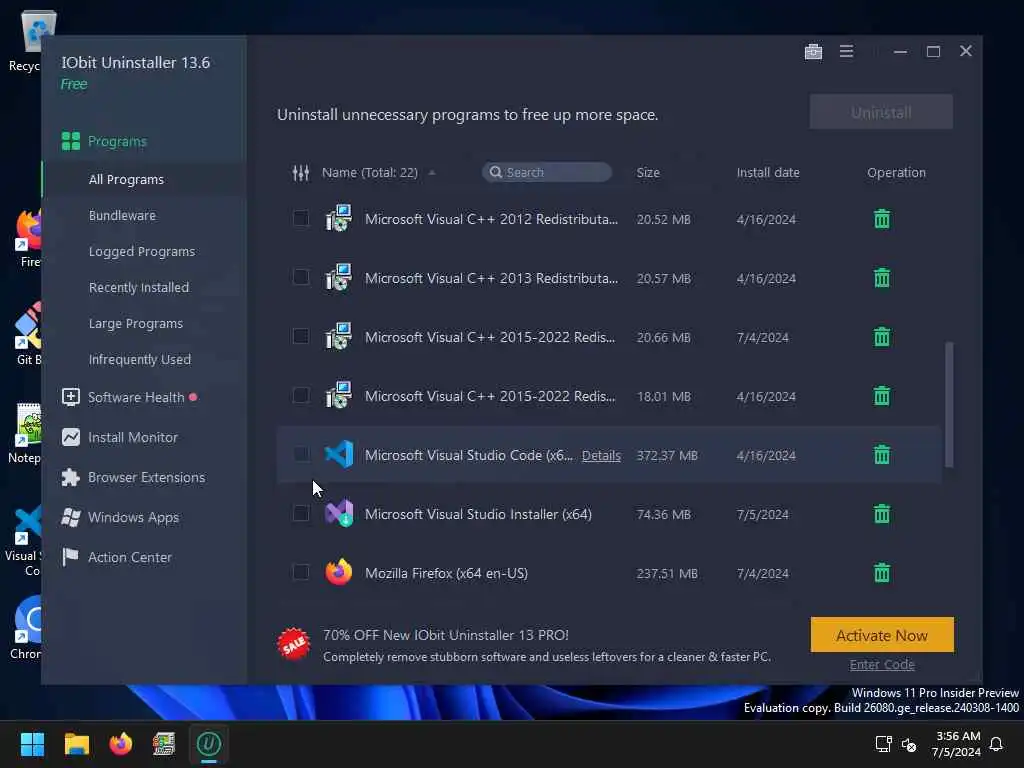Open the taskbar notifications bell
Viewport: 1024px width, 768px height.
click(x=996, y=744)
